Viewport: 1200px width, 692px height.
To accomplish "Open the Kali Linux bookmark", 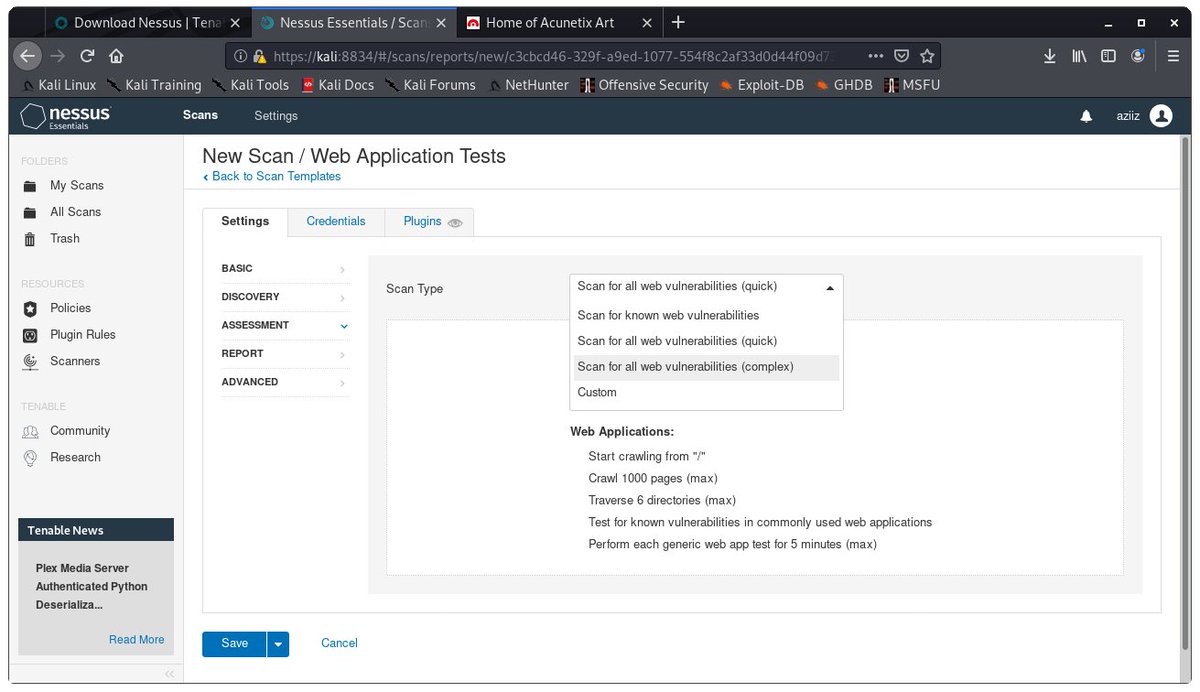I will pos(58,85).
